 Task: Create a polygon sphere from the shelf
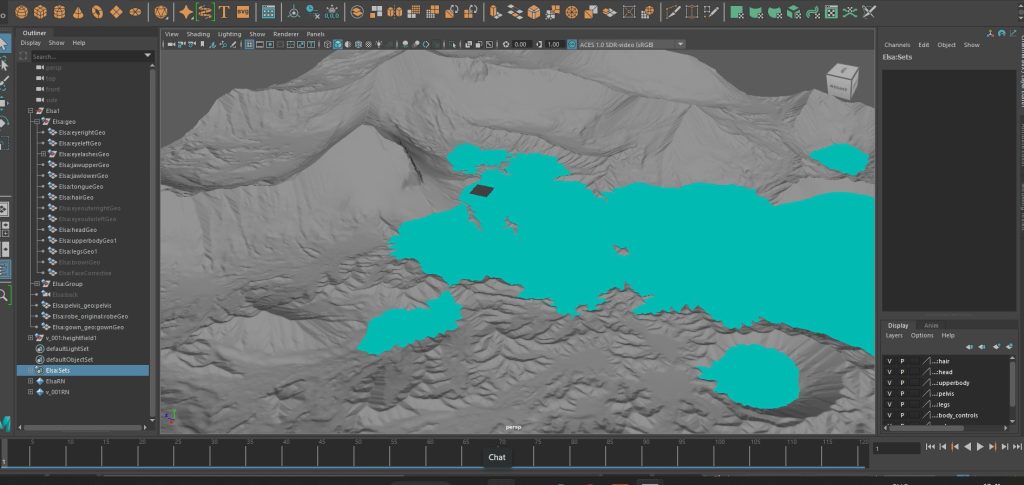[22, 12]
